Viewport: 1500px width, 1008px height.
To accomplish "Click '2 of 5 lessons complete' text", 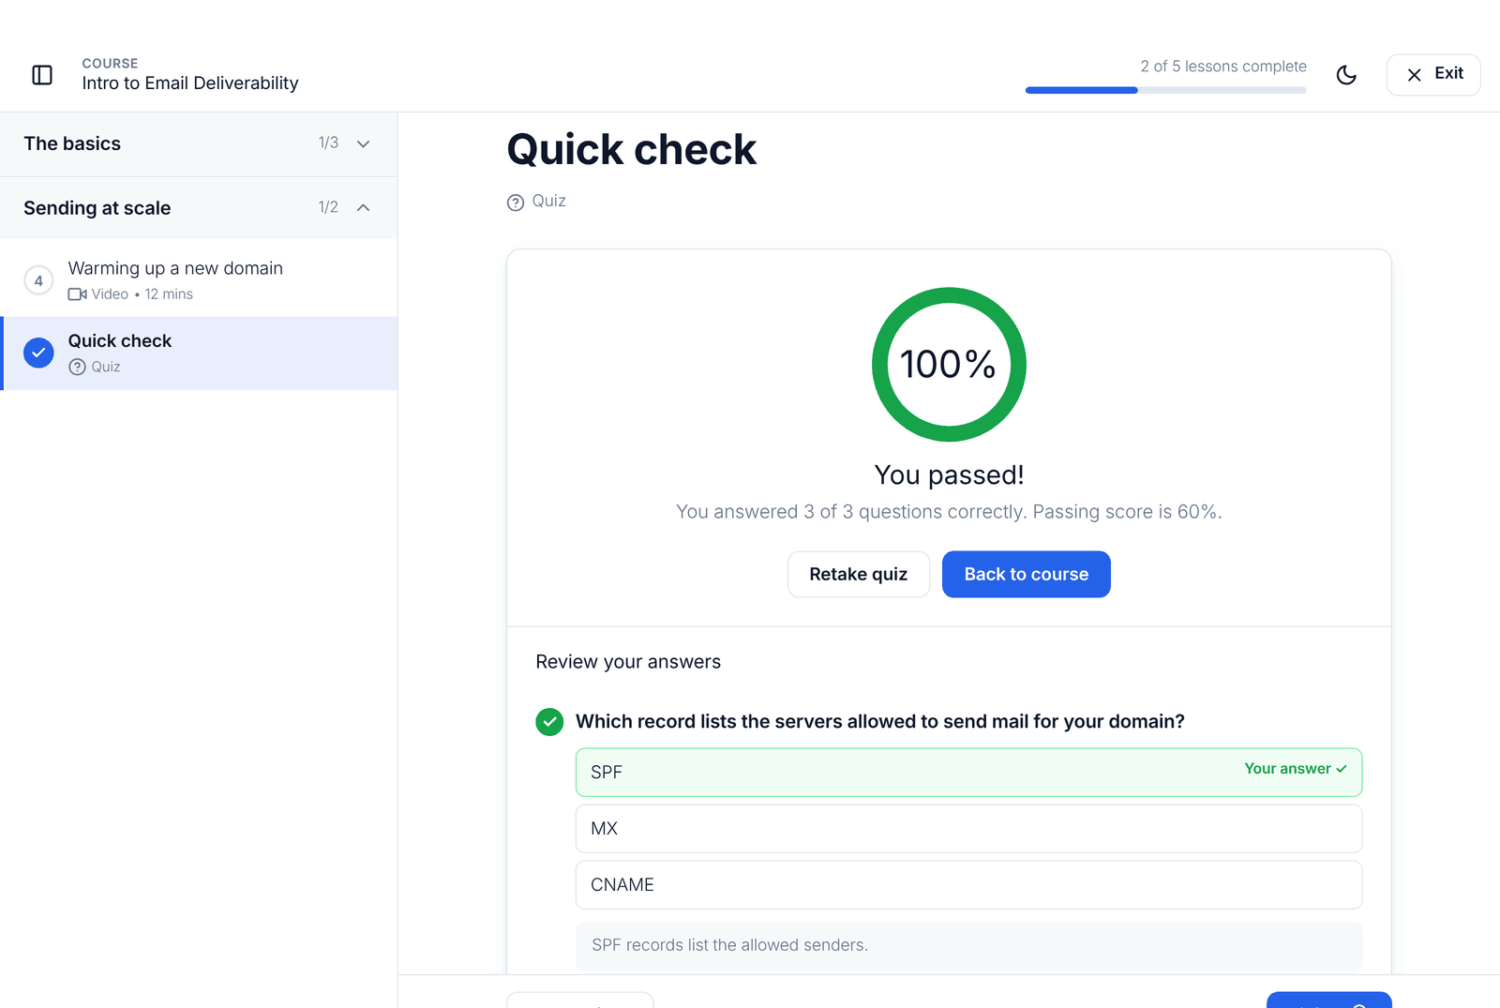I will coord(1223,66).
